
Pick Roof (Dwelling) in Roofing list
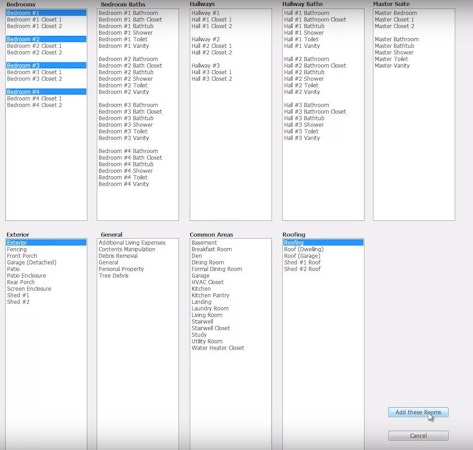click(x=304, y=249)
